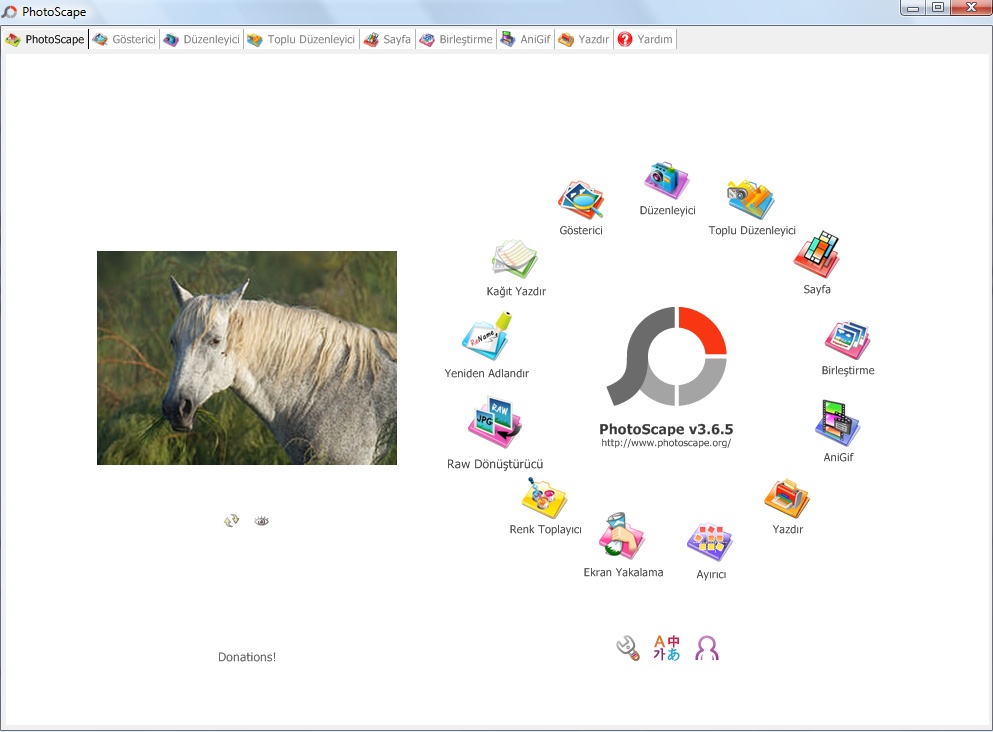Switch to the Yazdır tab in the top bar
The height and width of the screenshot is (732, 993).
584,39
